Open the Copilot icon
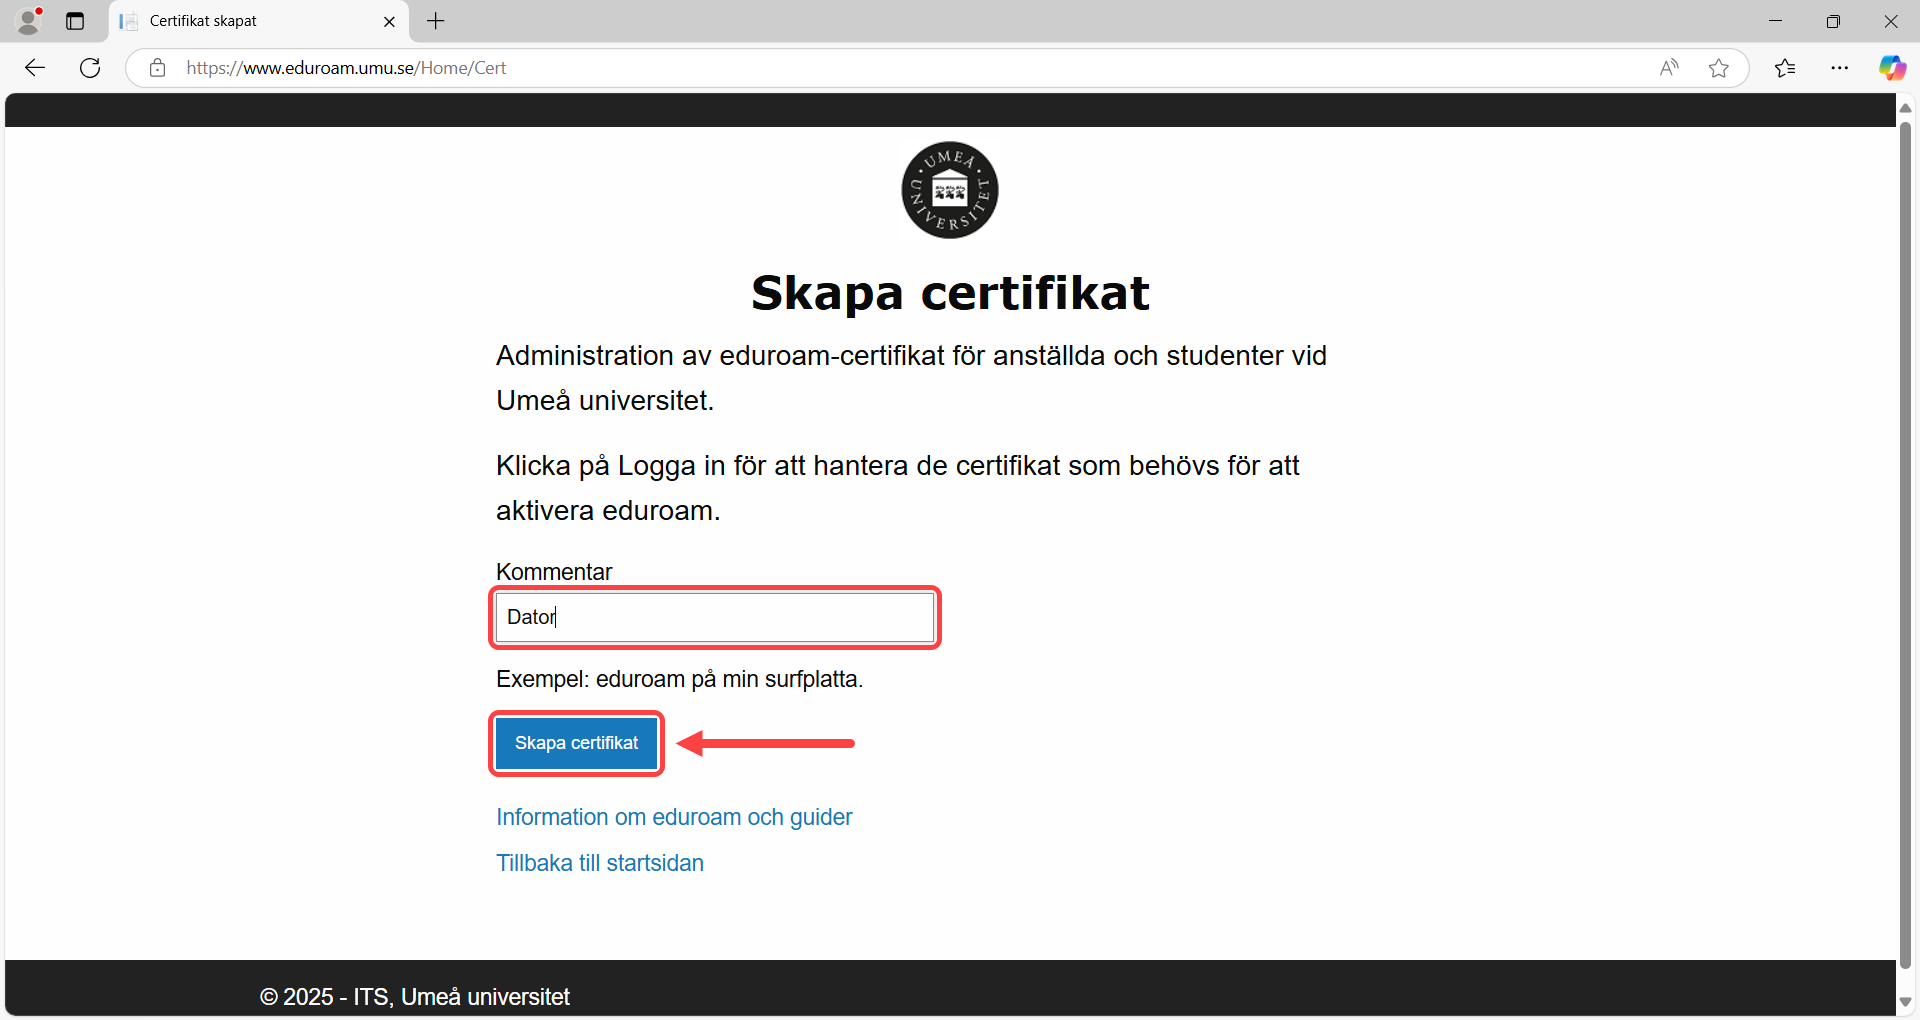 pyautogui.click(x=1892, y=68)
